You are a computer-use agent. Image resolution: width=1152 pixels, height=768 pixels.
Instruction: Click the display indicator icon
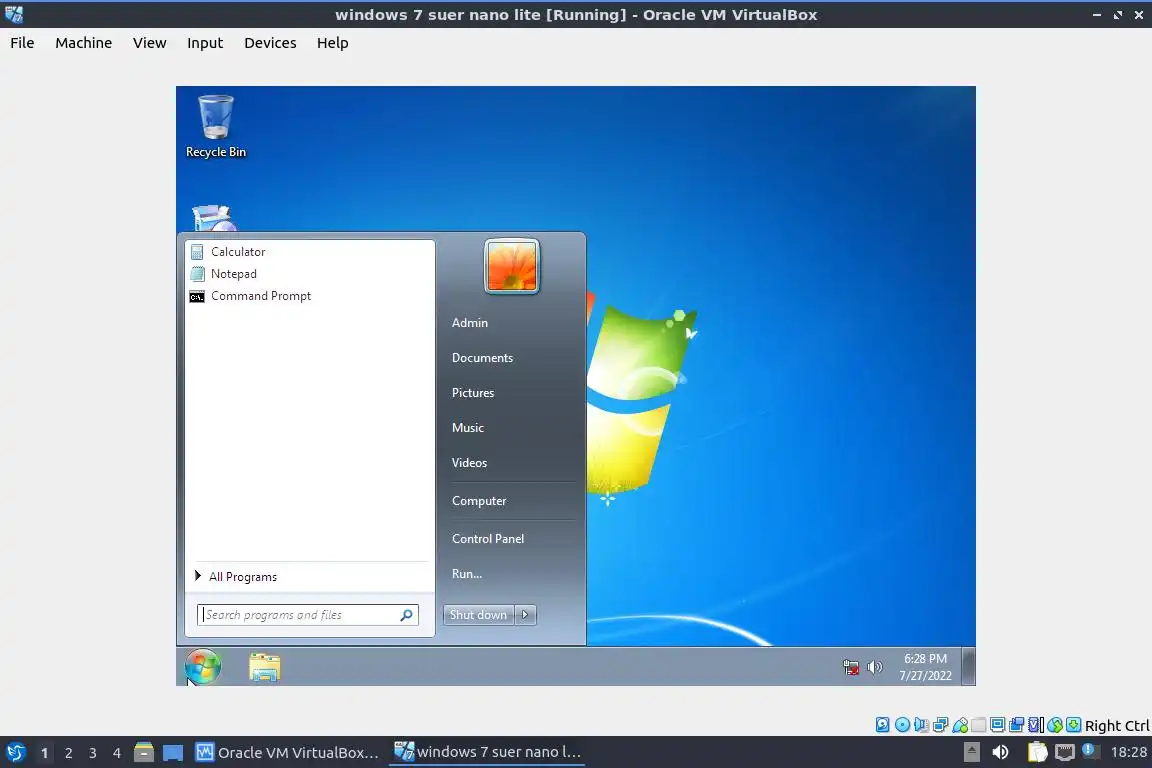point(998,725)
